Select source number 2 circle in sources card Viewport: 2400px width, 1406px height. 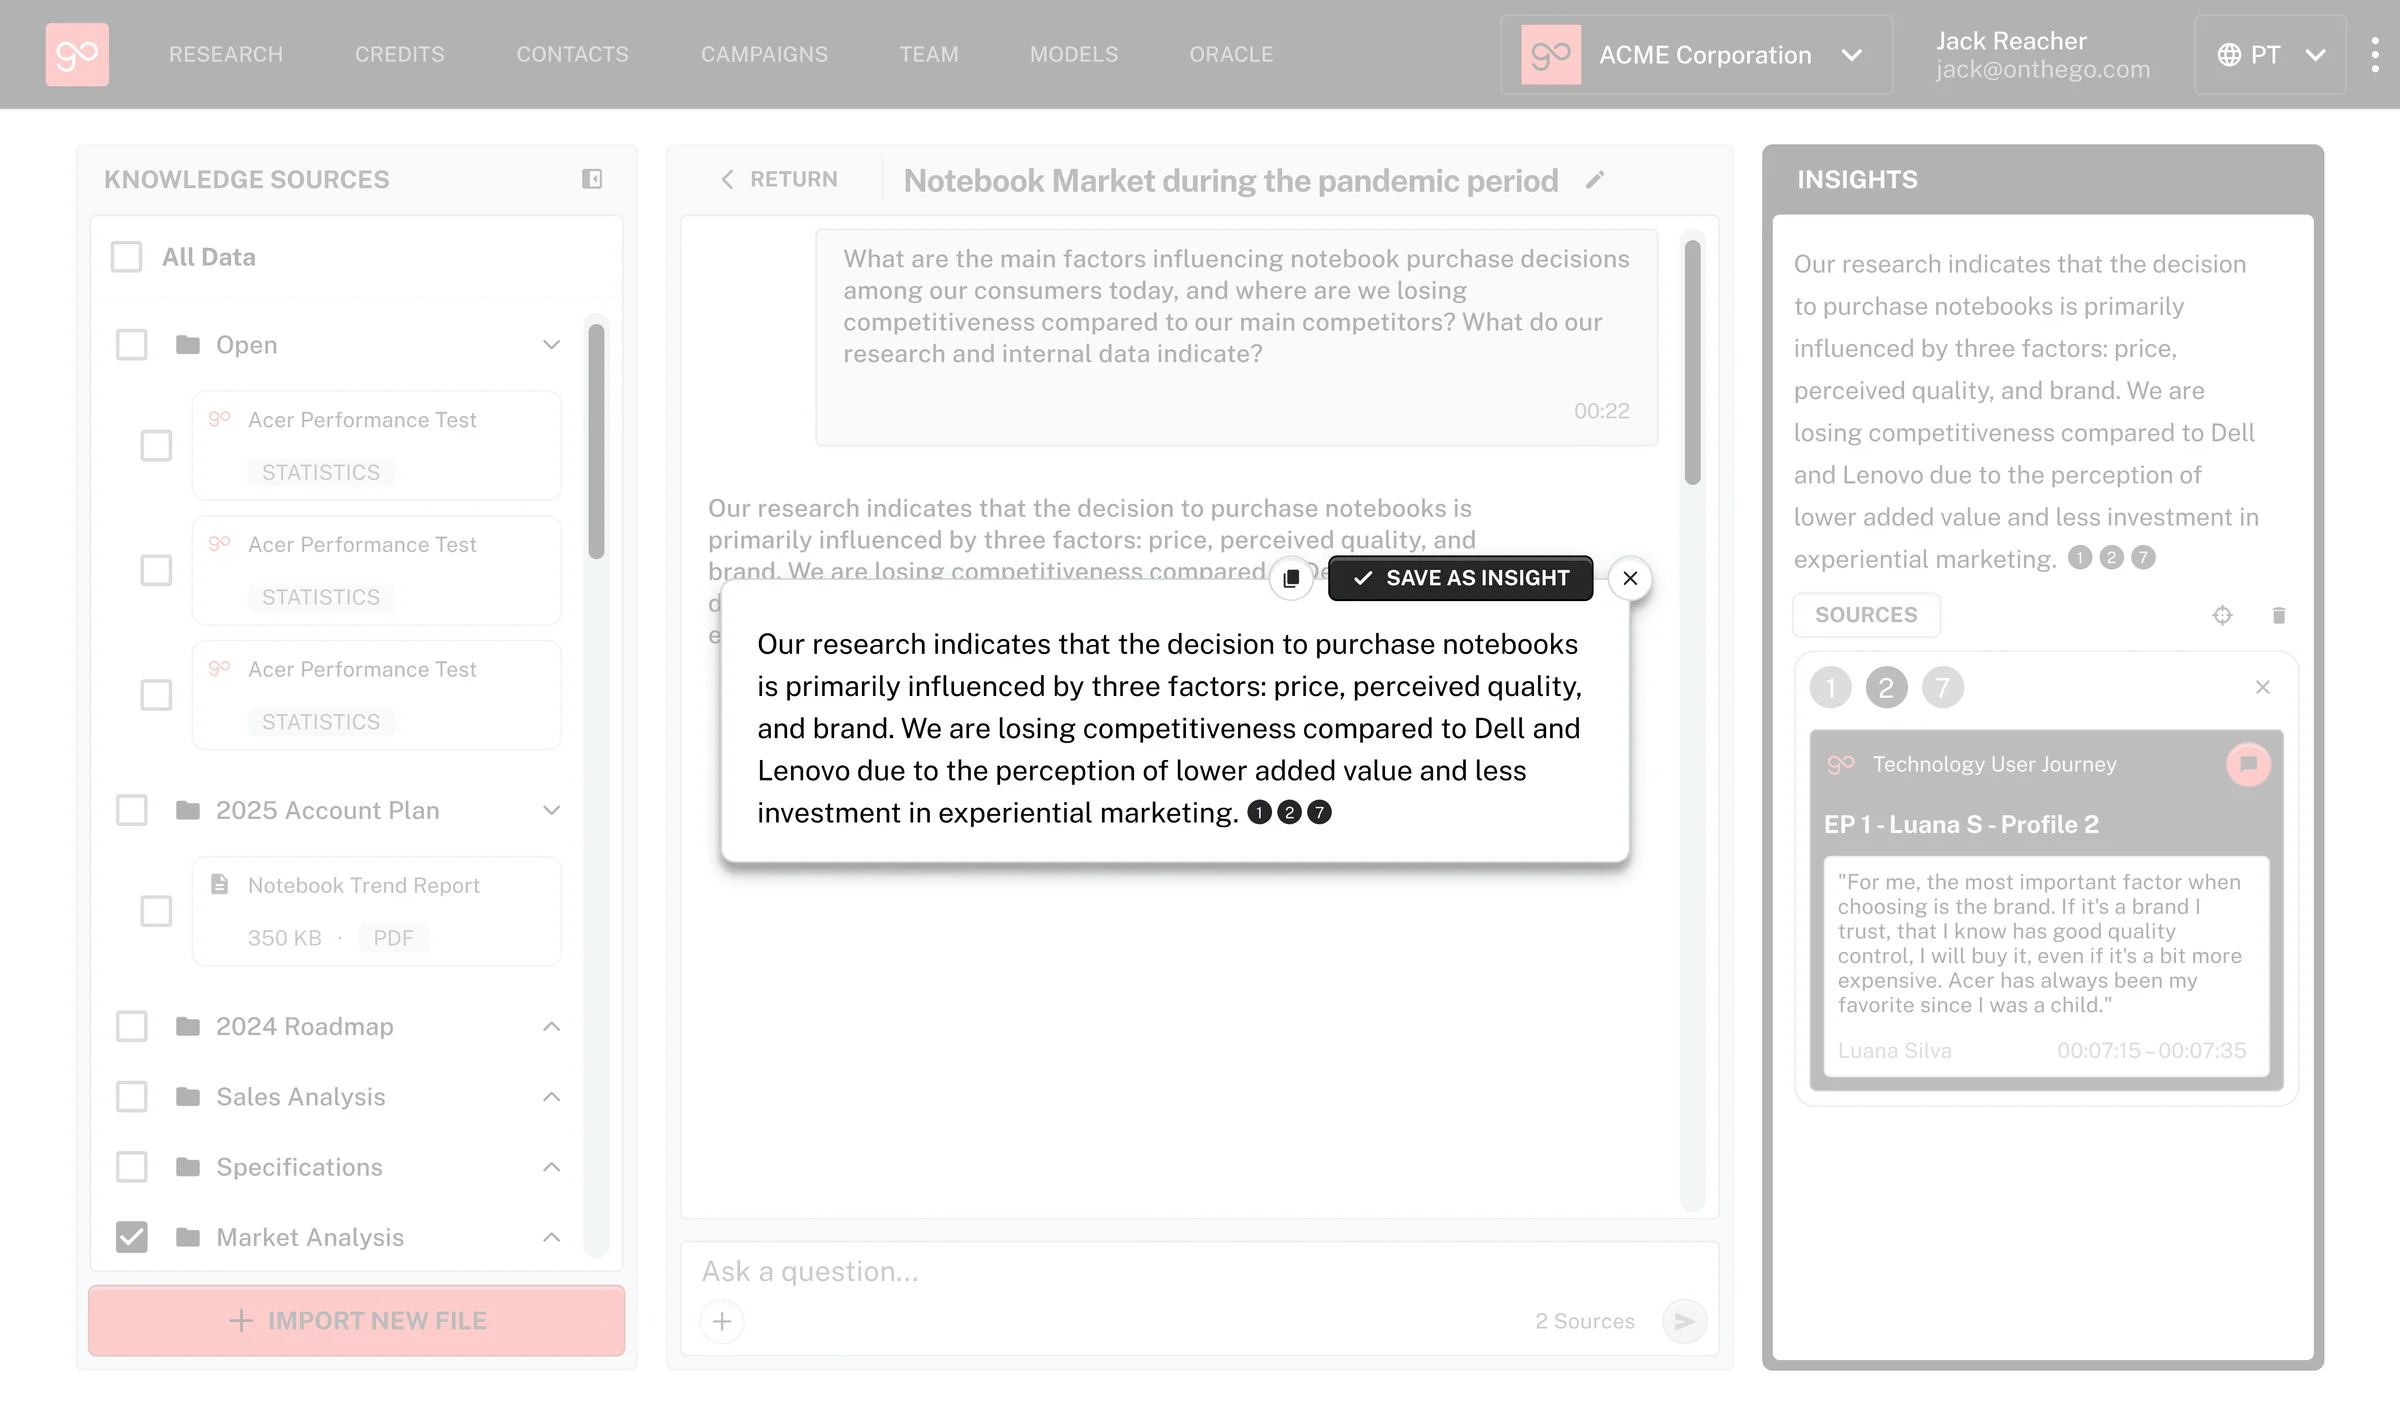point(1887,687)
